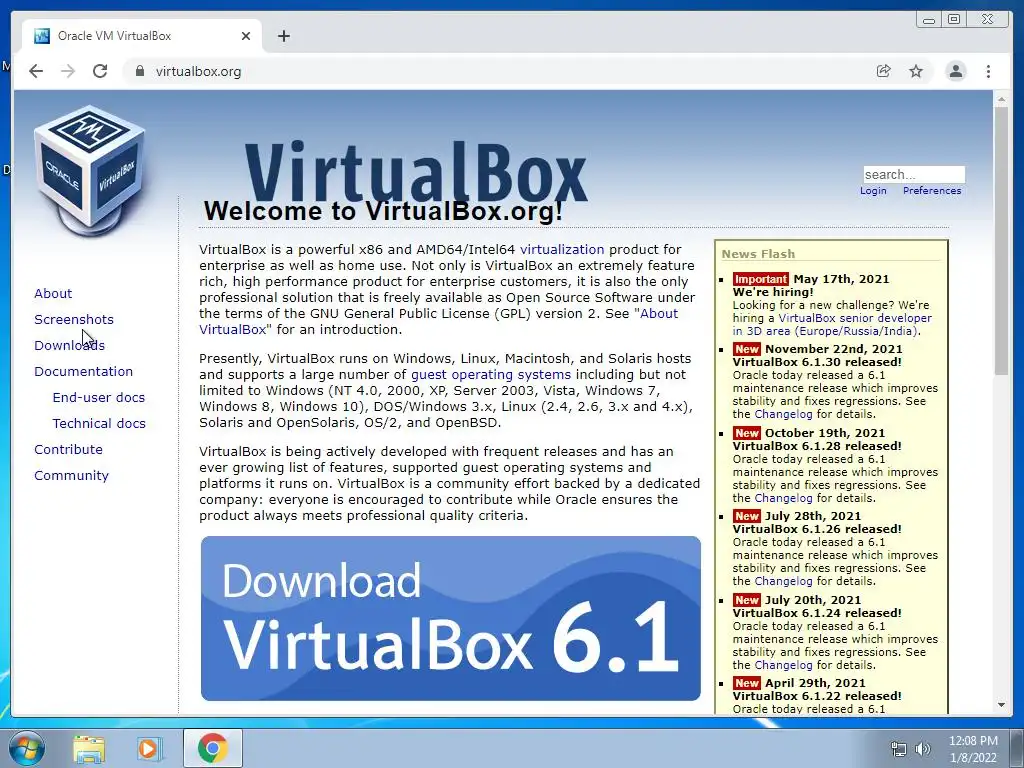1024x768 pixels.
Task: Click the New badge beside November 22nd, 2021
Action: (746, 349)
